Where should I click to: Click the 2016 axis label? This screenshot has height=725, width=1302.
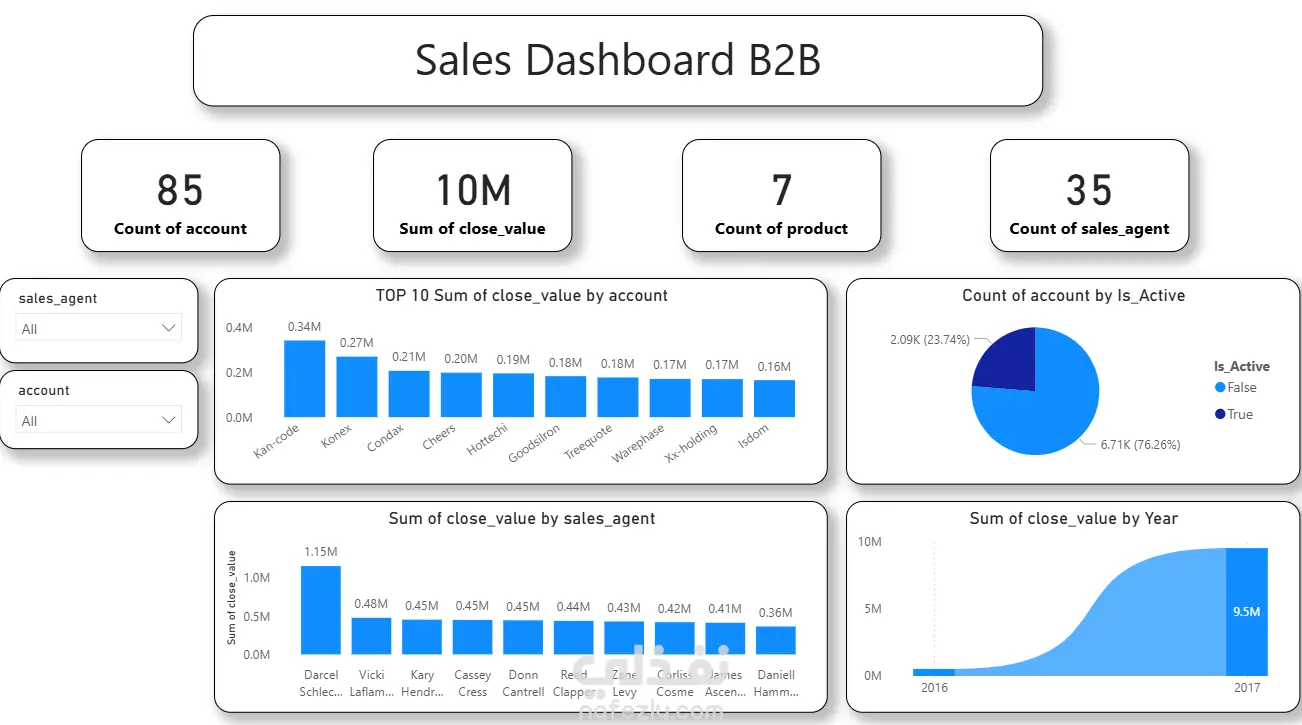tap(934, 688)
